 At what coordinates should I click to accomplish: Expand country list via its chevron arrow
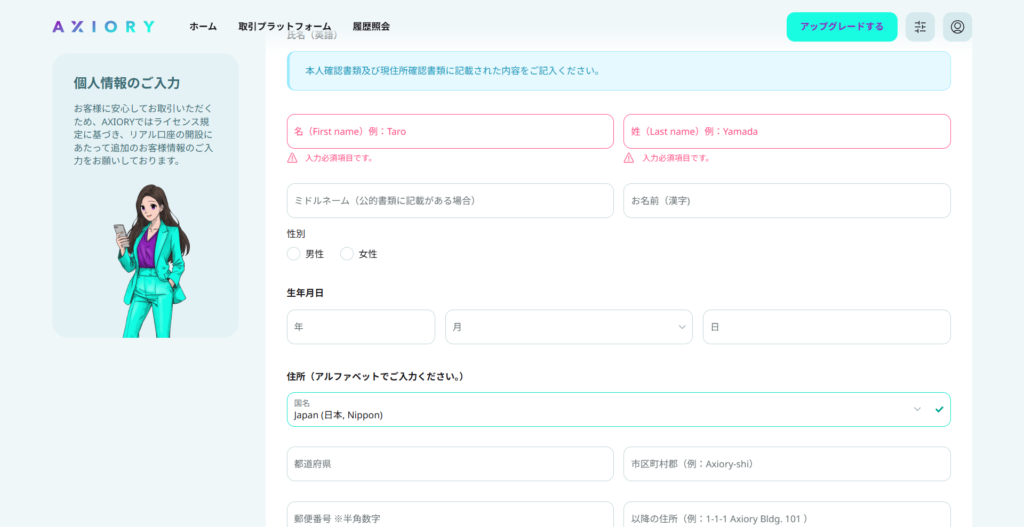point(918,409)
